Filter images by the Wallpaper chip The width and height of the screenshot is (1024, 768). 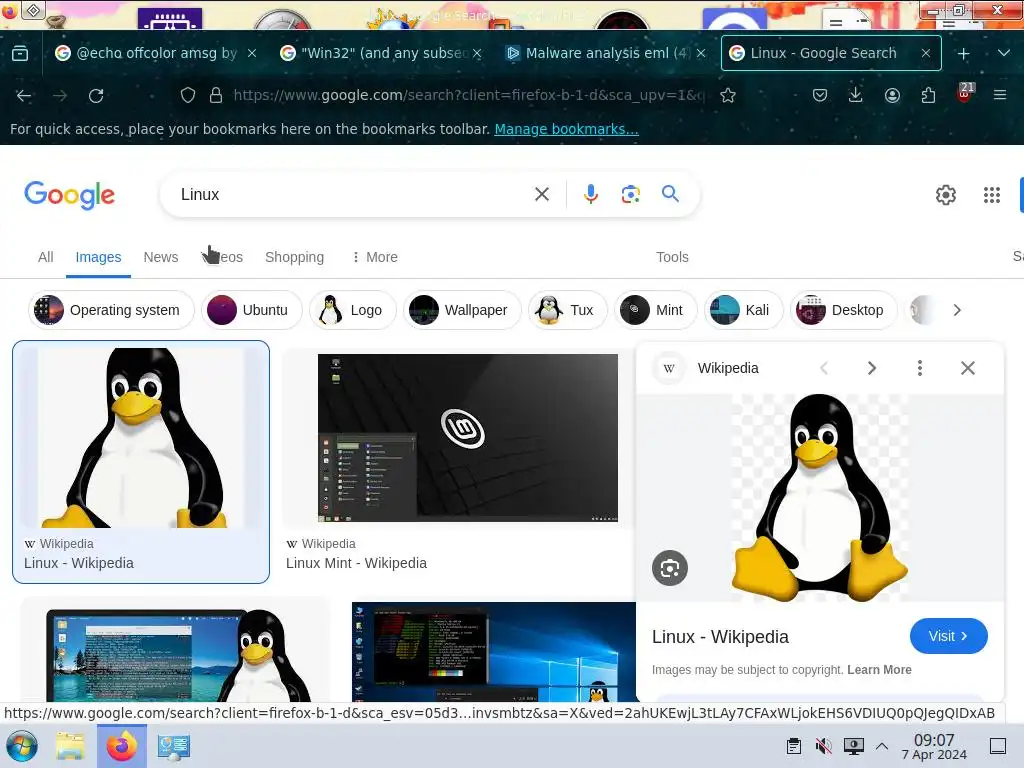pos(462,310)
